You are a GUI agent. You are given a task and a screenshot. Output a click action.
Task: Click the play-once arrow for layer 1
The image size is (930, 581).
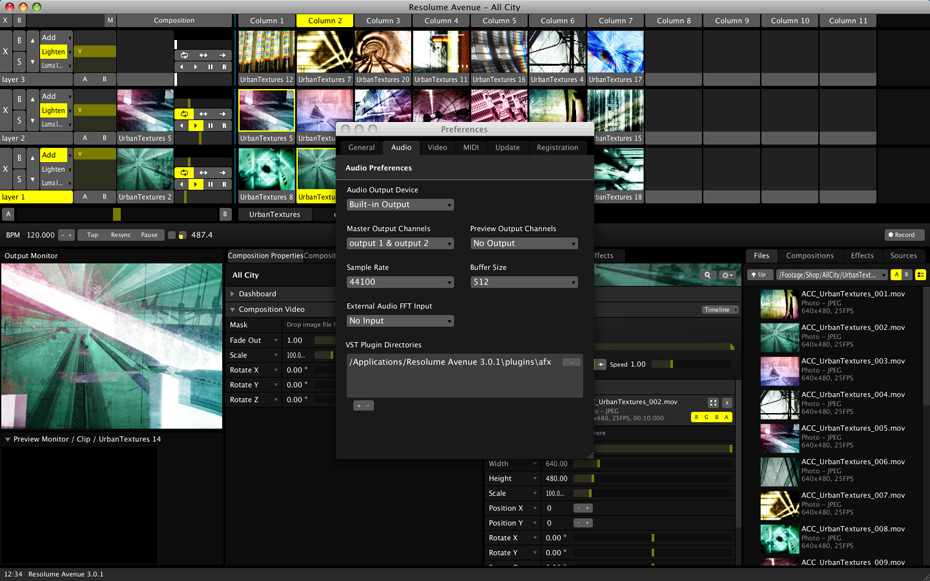[x=222, y=173]
